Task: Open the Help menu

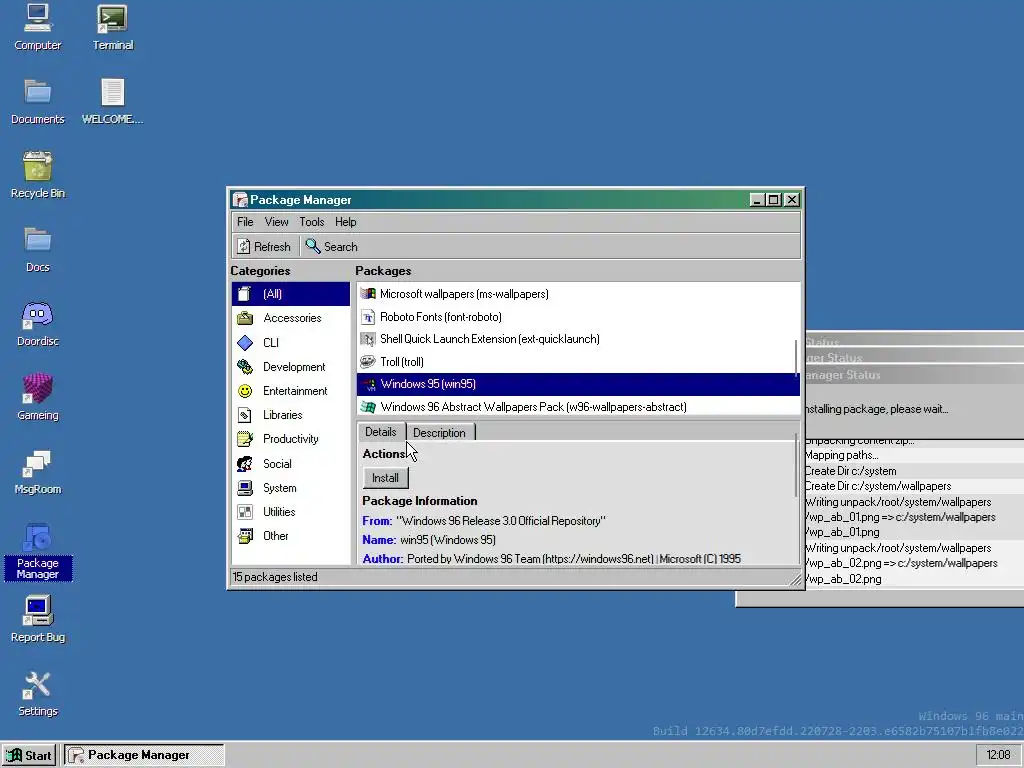Action: 345,222
